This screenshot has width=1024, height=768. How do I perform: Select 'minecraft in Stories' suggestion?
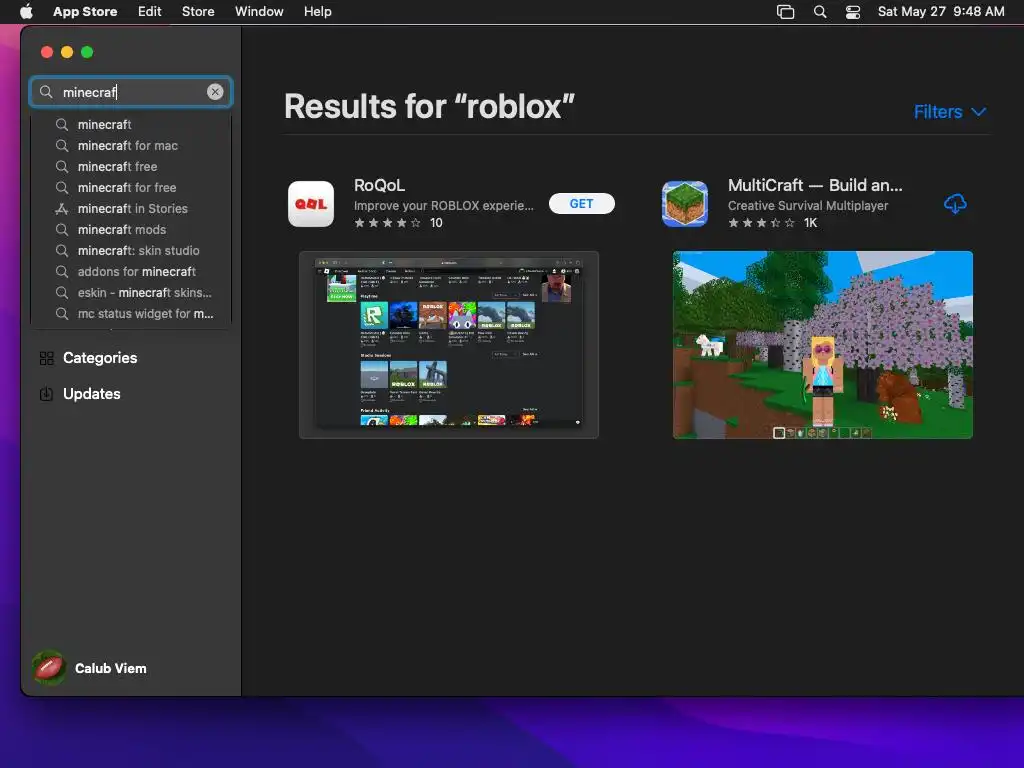(x=131, y=208)
